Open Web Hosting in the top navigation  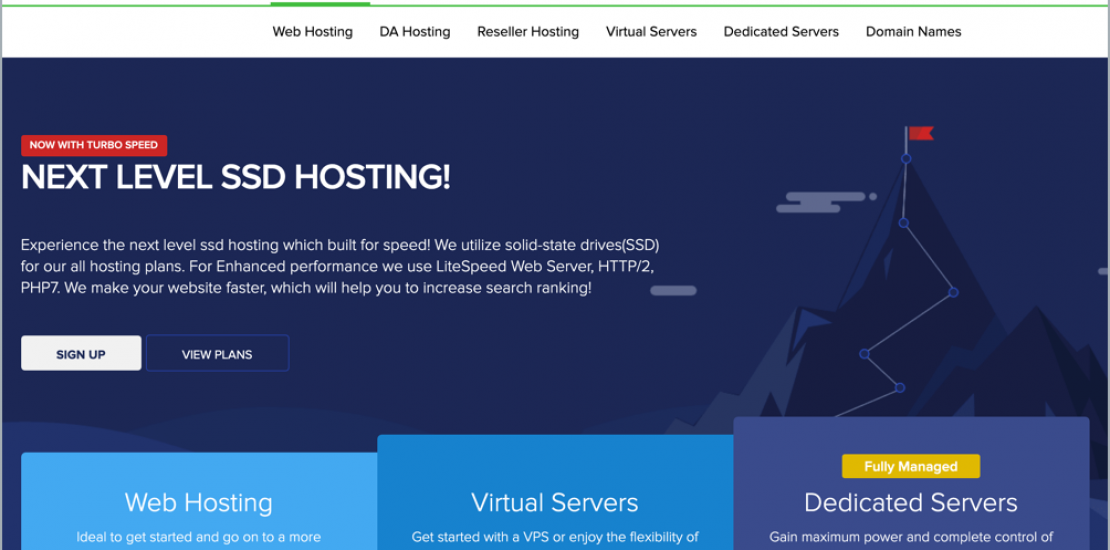click(x=312, y=32)
